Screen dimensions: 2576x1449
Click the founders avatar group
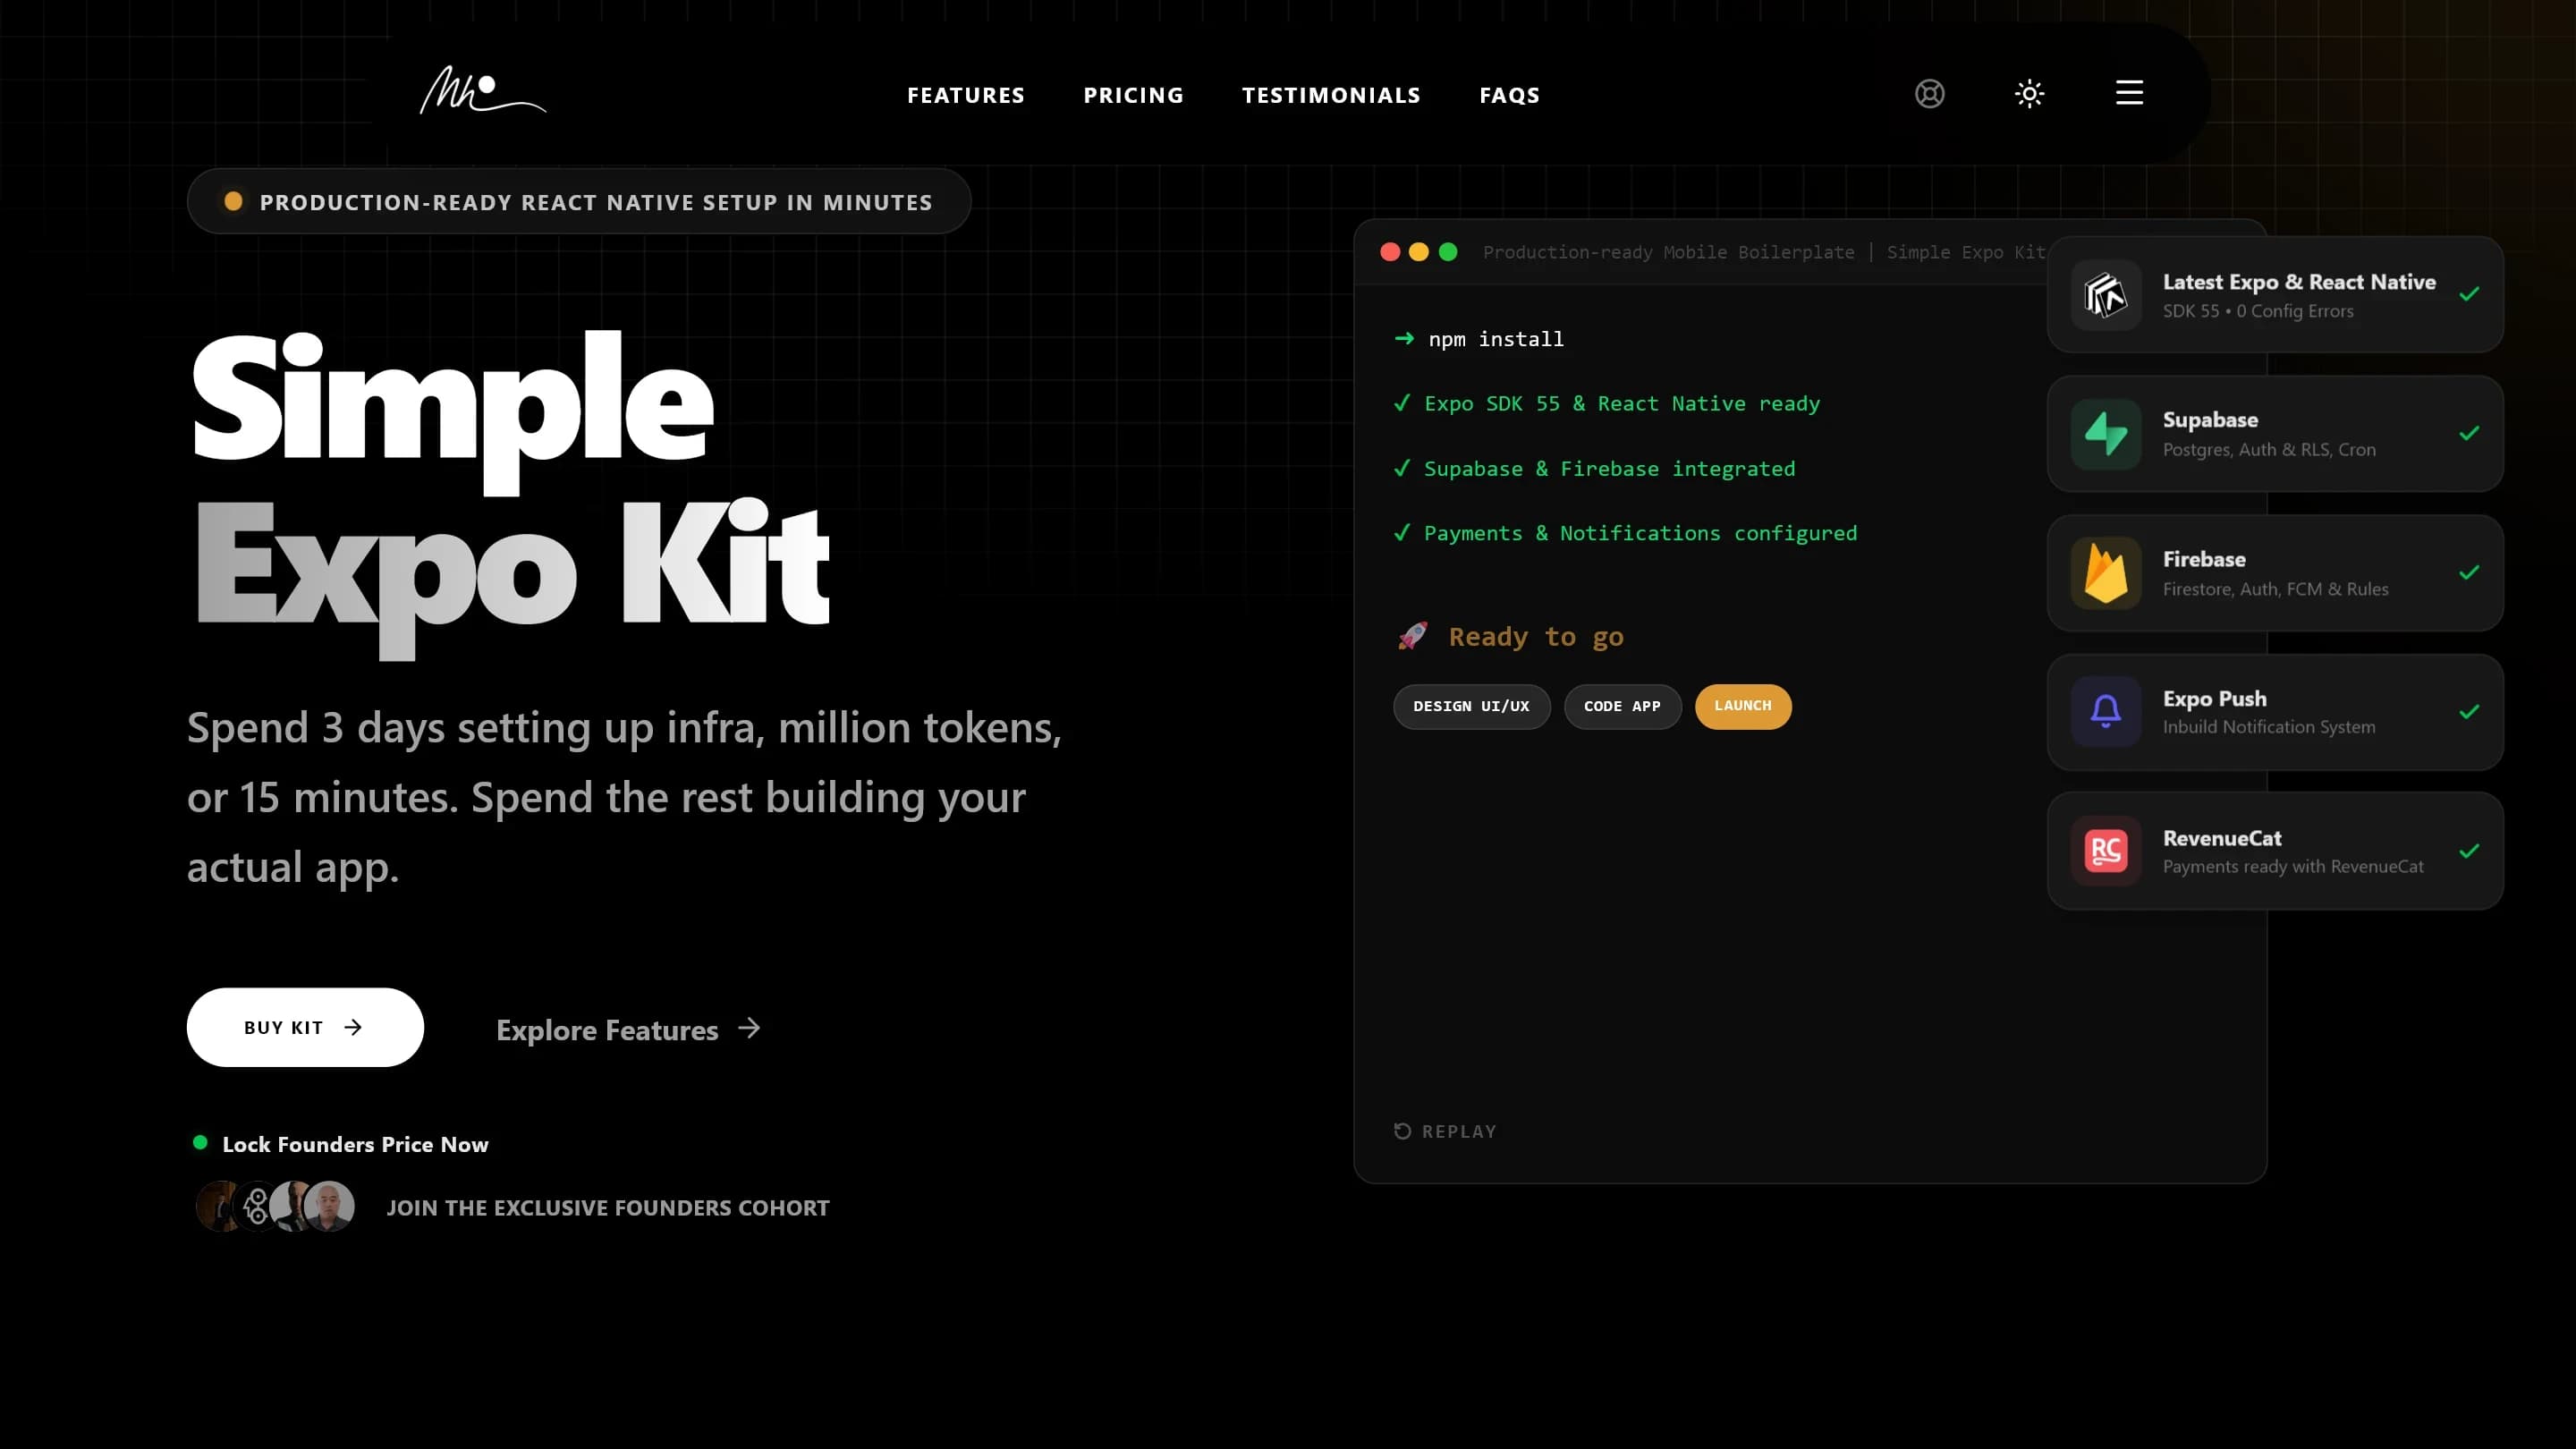tap(275, 1206)
